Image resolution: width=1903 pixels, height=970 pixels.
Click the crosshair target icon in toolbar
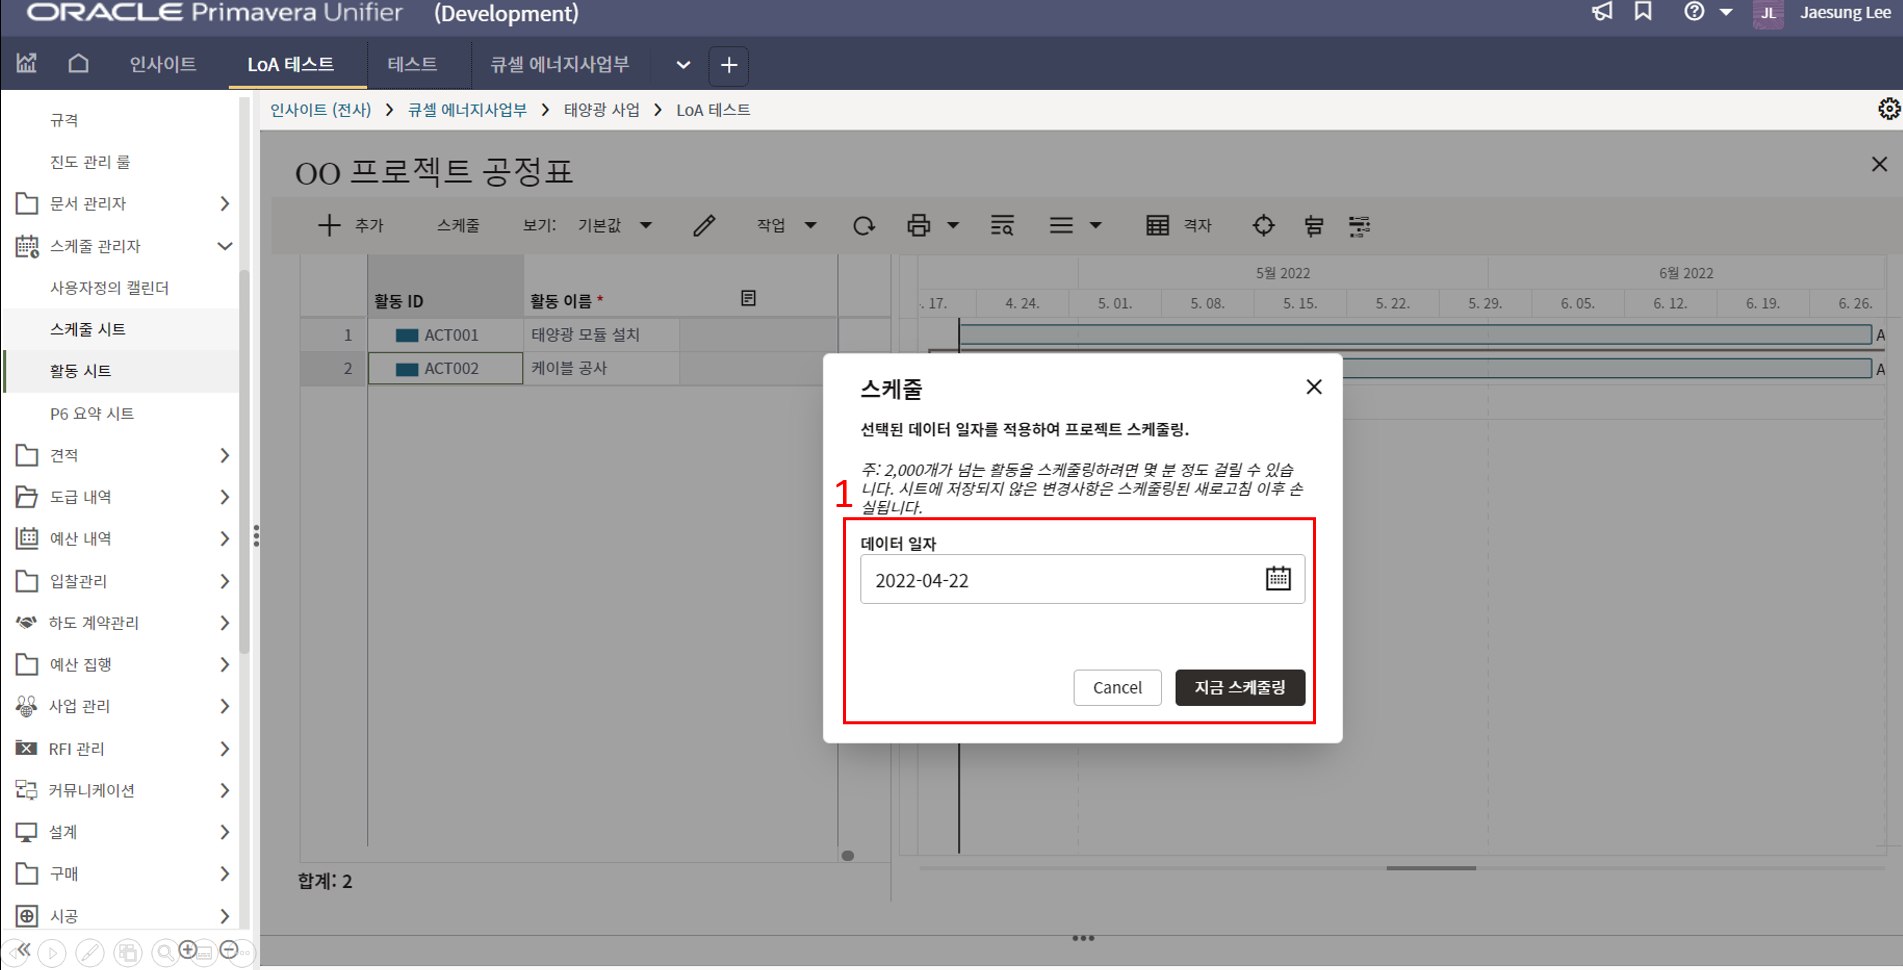tap(1263, 226)
